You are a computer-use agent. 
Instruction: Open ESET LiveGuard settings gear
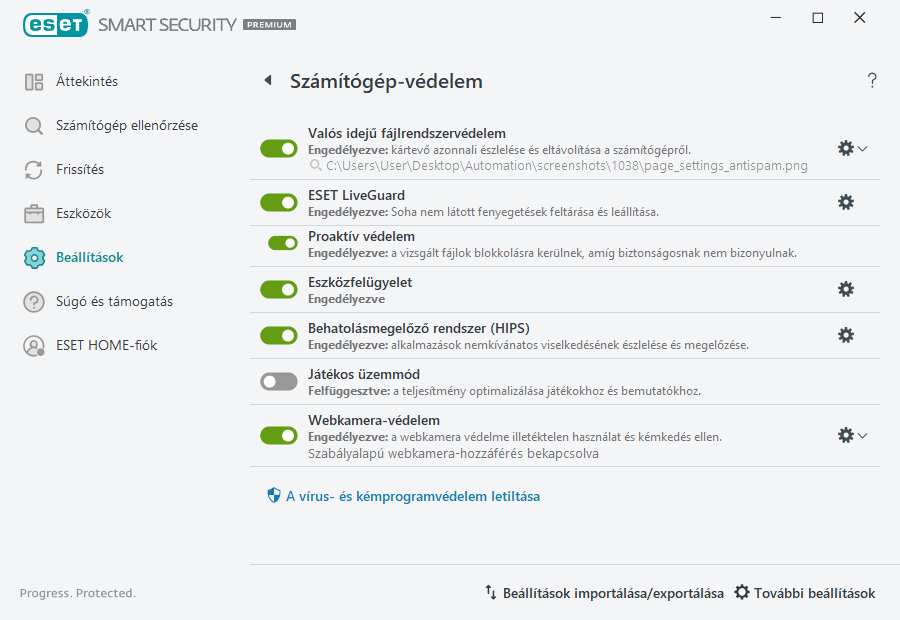[846, 201]
